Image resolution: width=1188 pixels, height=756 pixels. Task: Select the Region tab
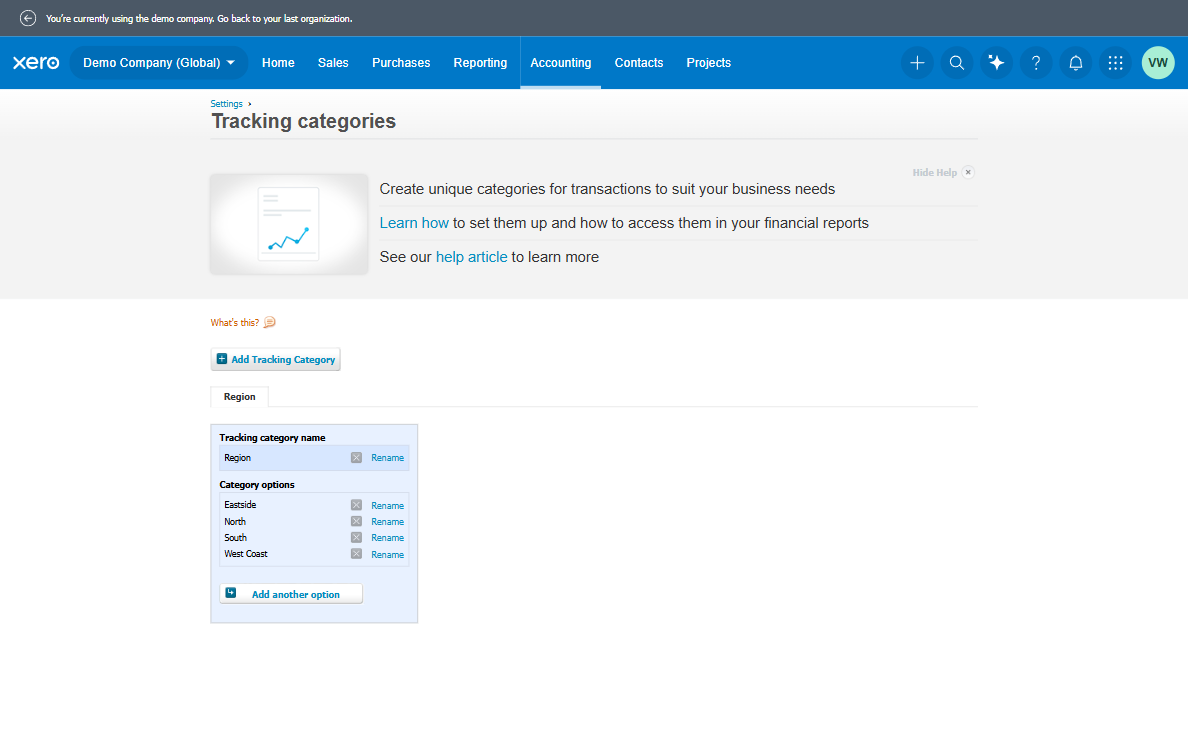click(239, 396)
